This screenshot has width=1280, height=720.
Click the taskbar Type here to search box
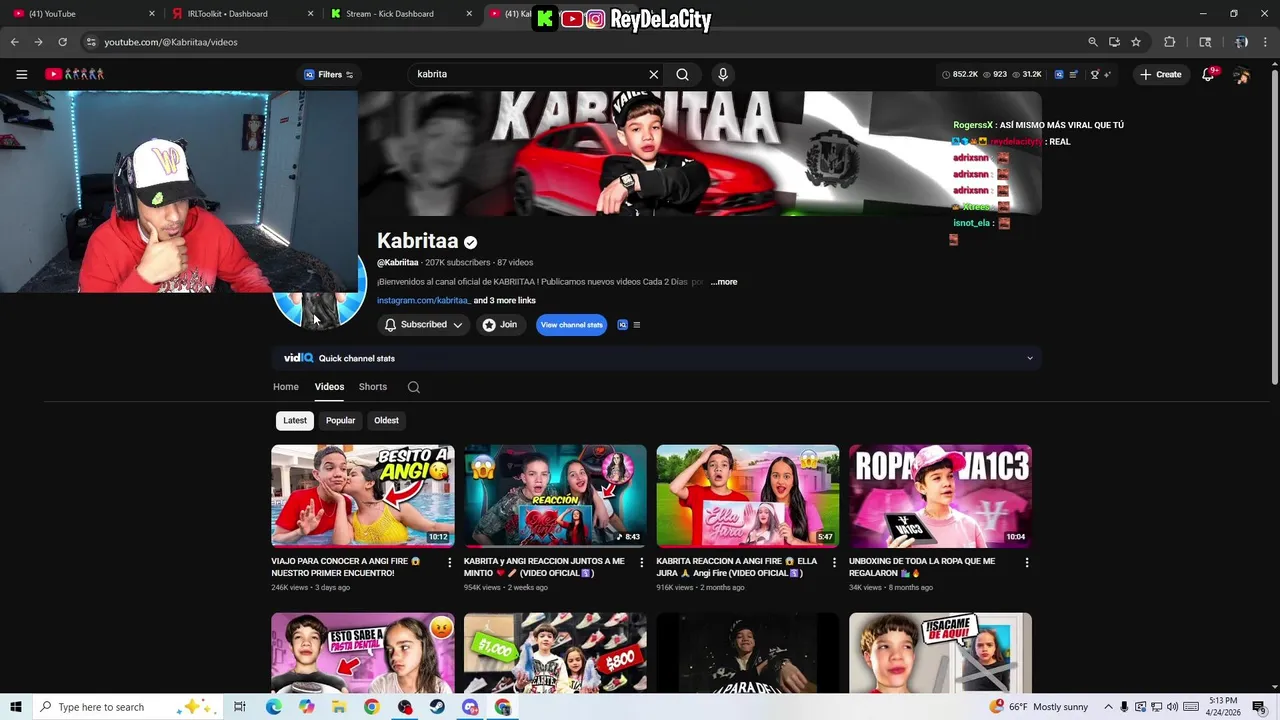tap(127, 707)
